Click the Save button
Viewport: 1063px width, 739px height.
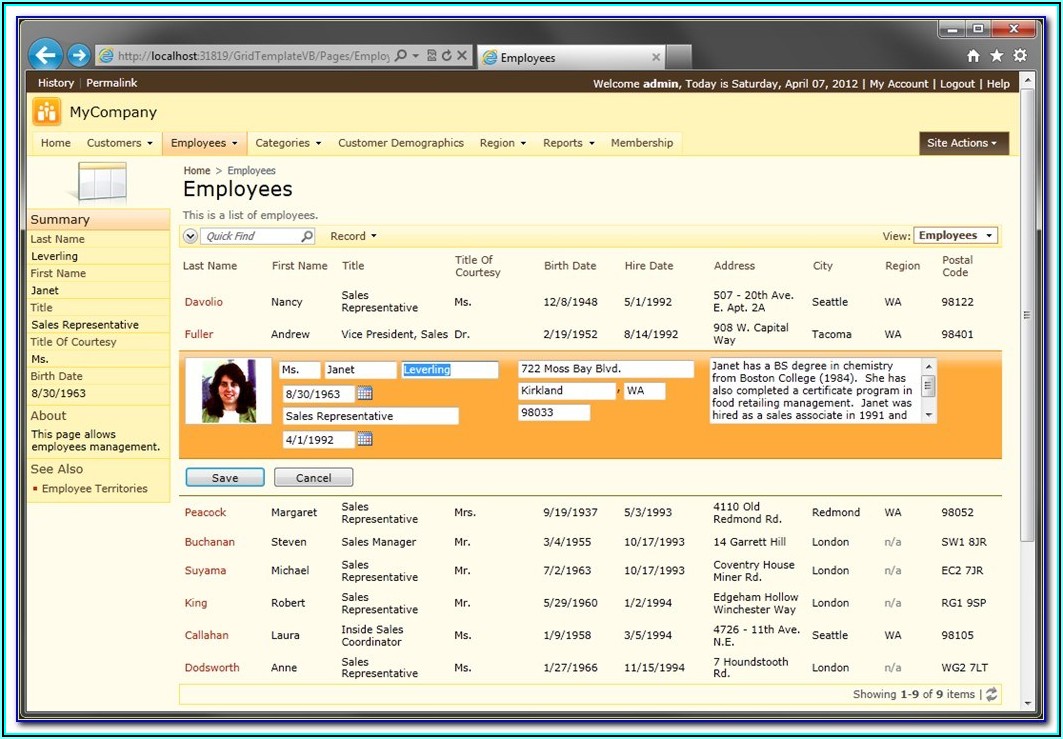tap(225, 478)
